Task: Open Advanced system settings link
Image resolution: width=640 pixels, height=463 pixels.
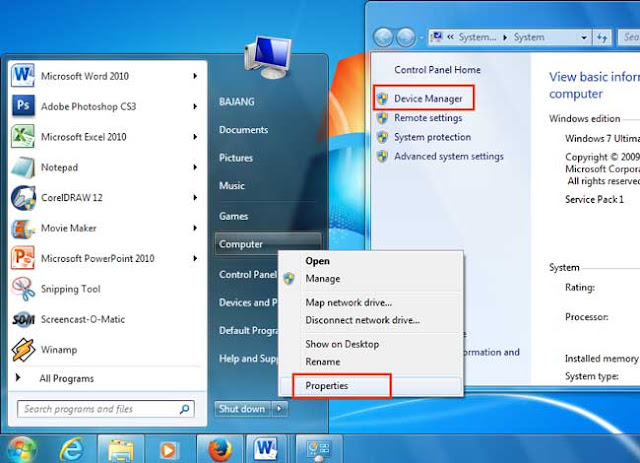Action: point(449,156)
